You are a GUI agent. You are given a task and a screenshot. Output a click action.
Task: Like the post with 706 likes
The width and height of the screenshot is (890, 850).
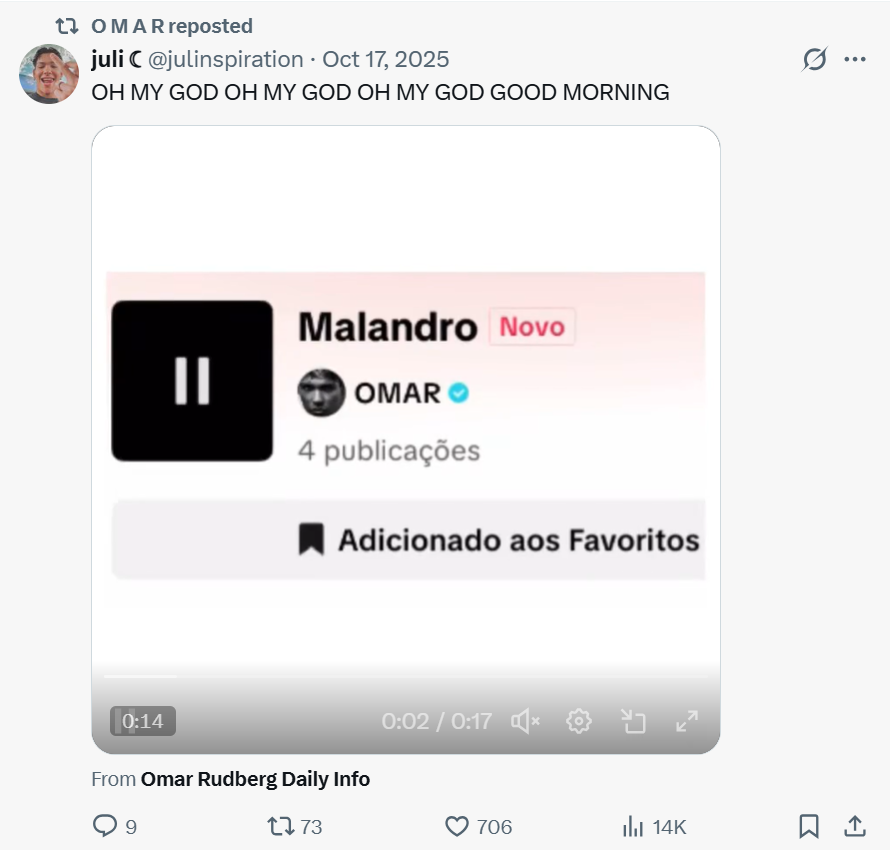[x=457, y=826]
